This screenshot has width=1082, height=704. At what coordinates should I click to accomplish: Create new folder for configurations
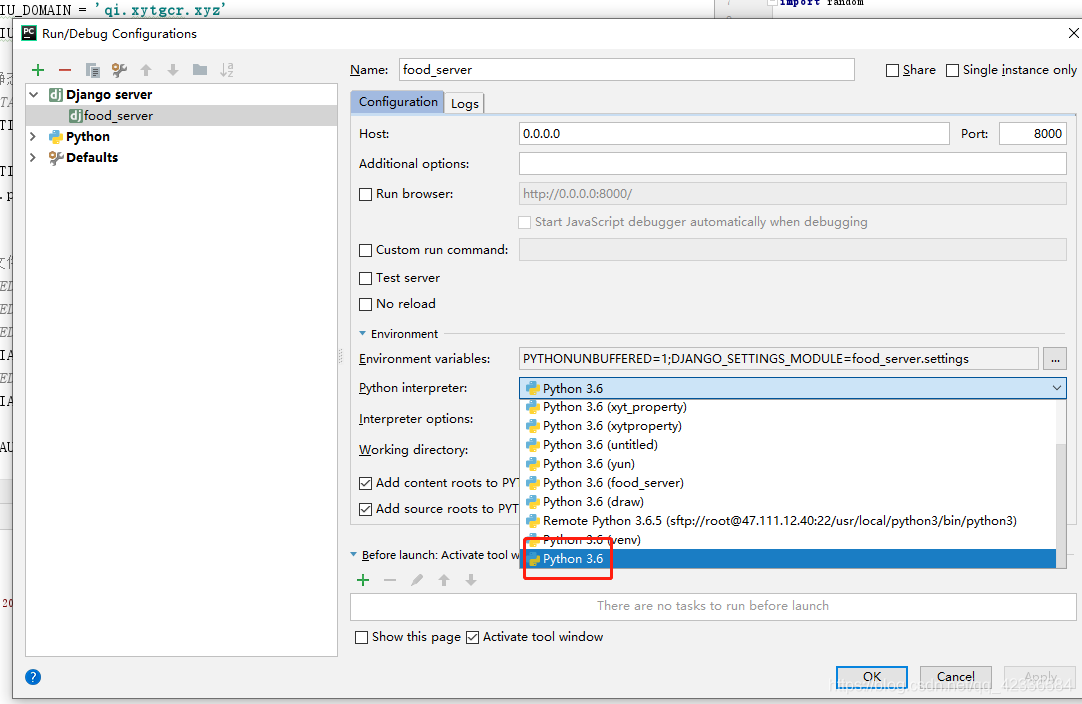[200, 70]
